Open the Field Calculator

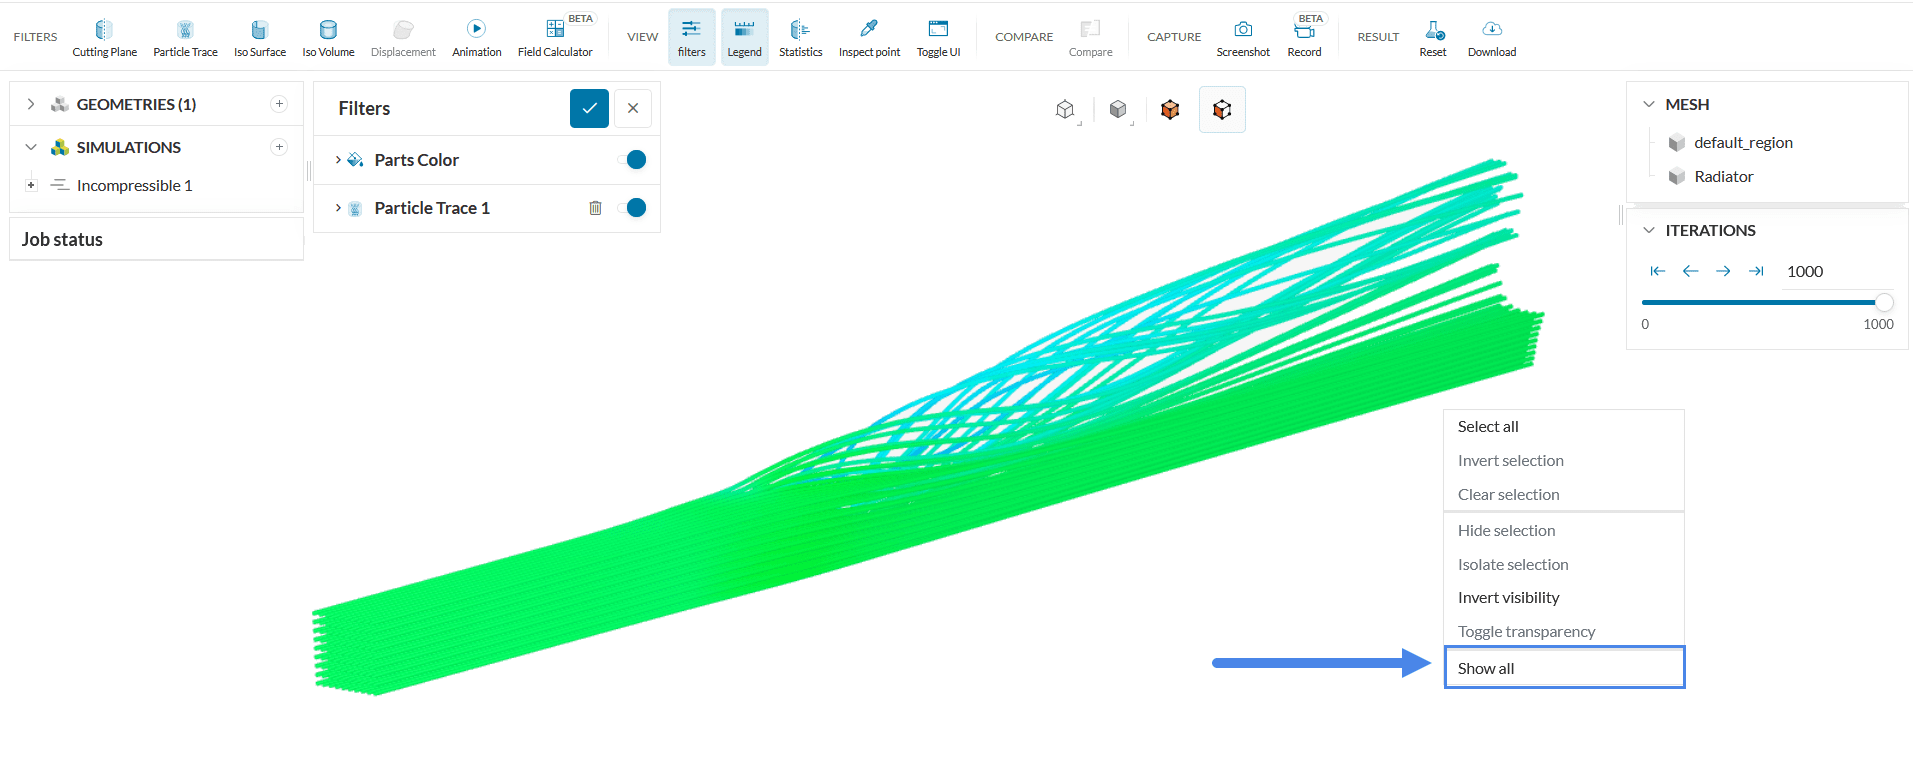point(555,37)
